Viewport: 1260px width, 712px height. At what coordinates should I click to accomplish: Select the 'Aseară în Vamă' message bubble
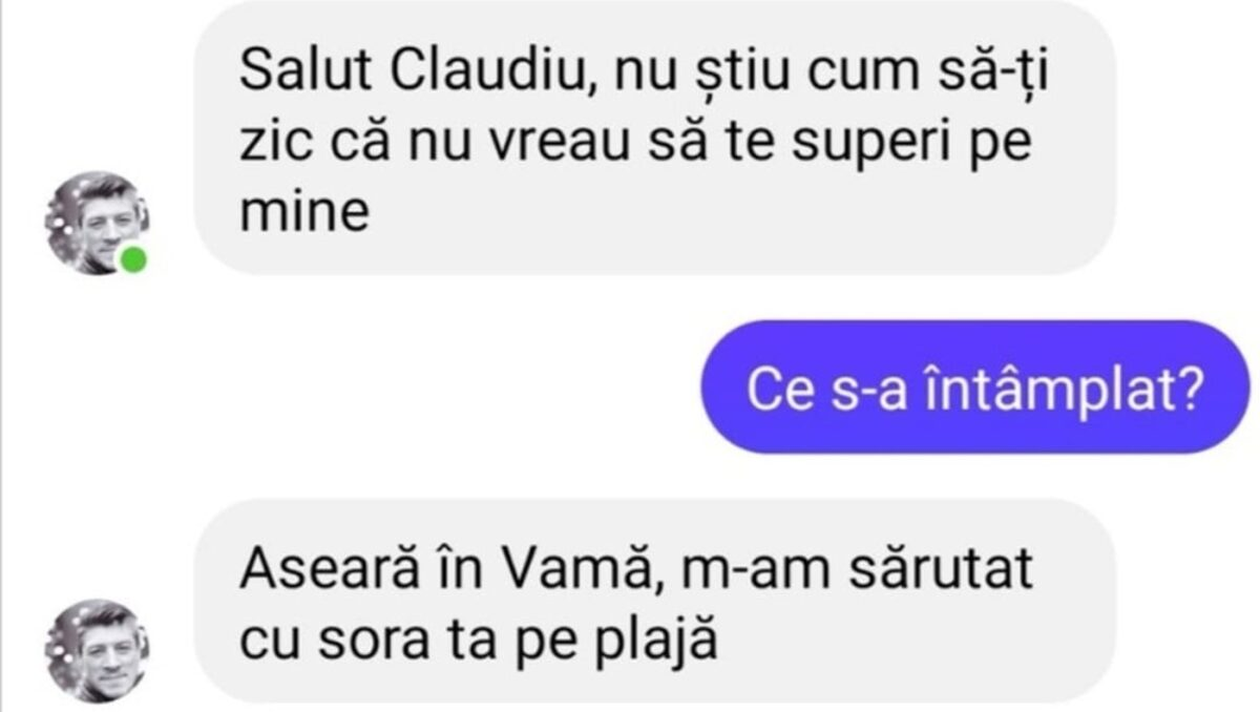tap(654, 601)
